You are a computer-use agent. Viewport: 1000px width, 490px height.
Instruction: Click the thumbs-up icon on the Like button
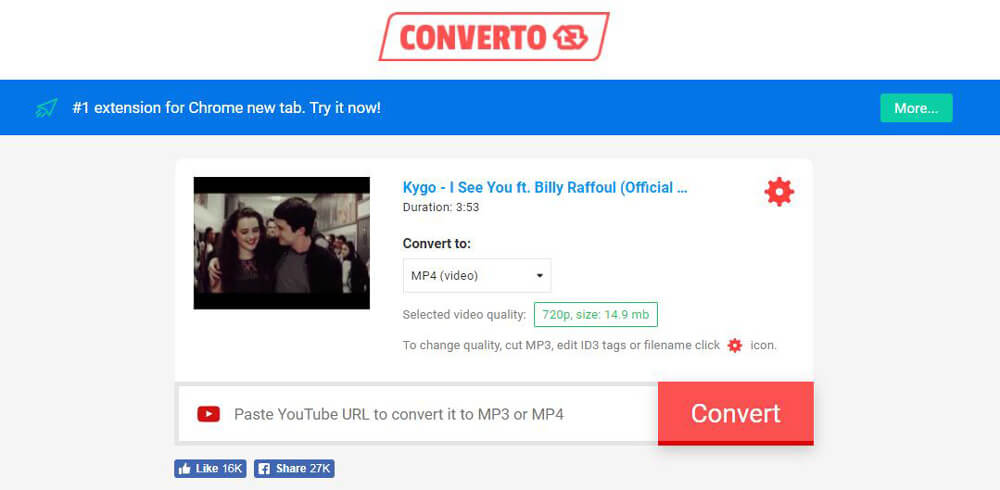[x=185, y=469]
